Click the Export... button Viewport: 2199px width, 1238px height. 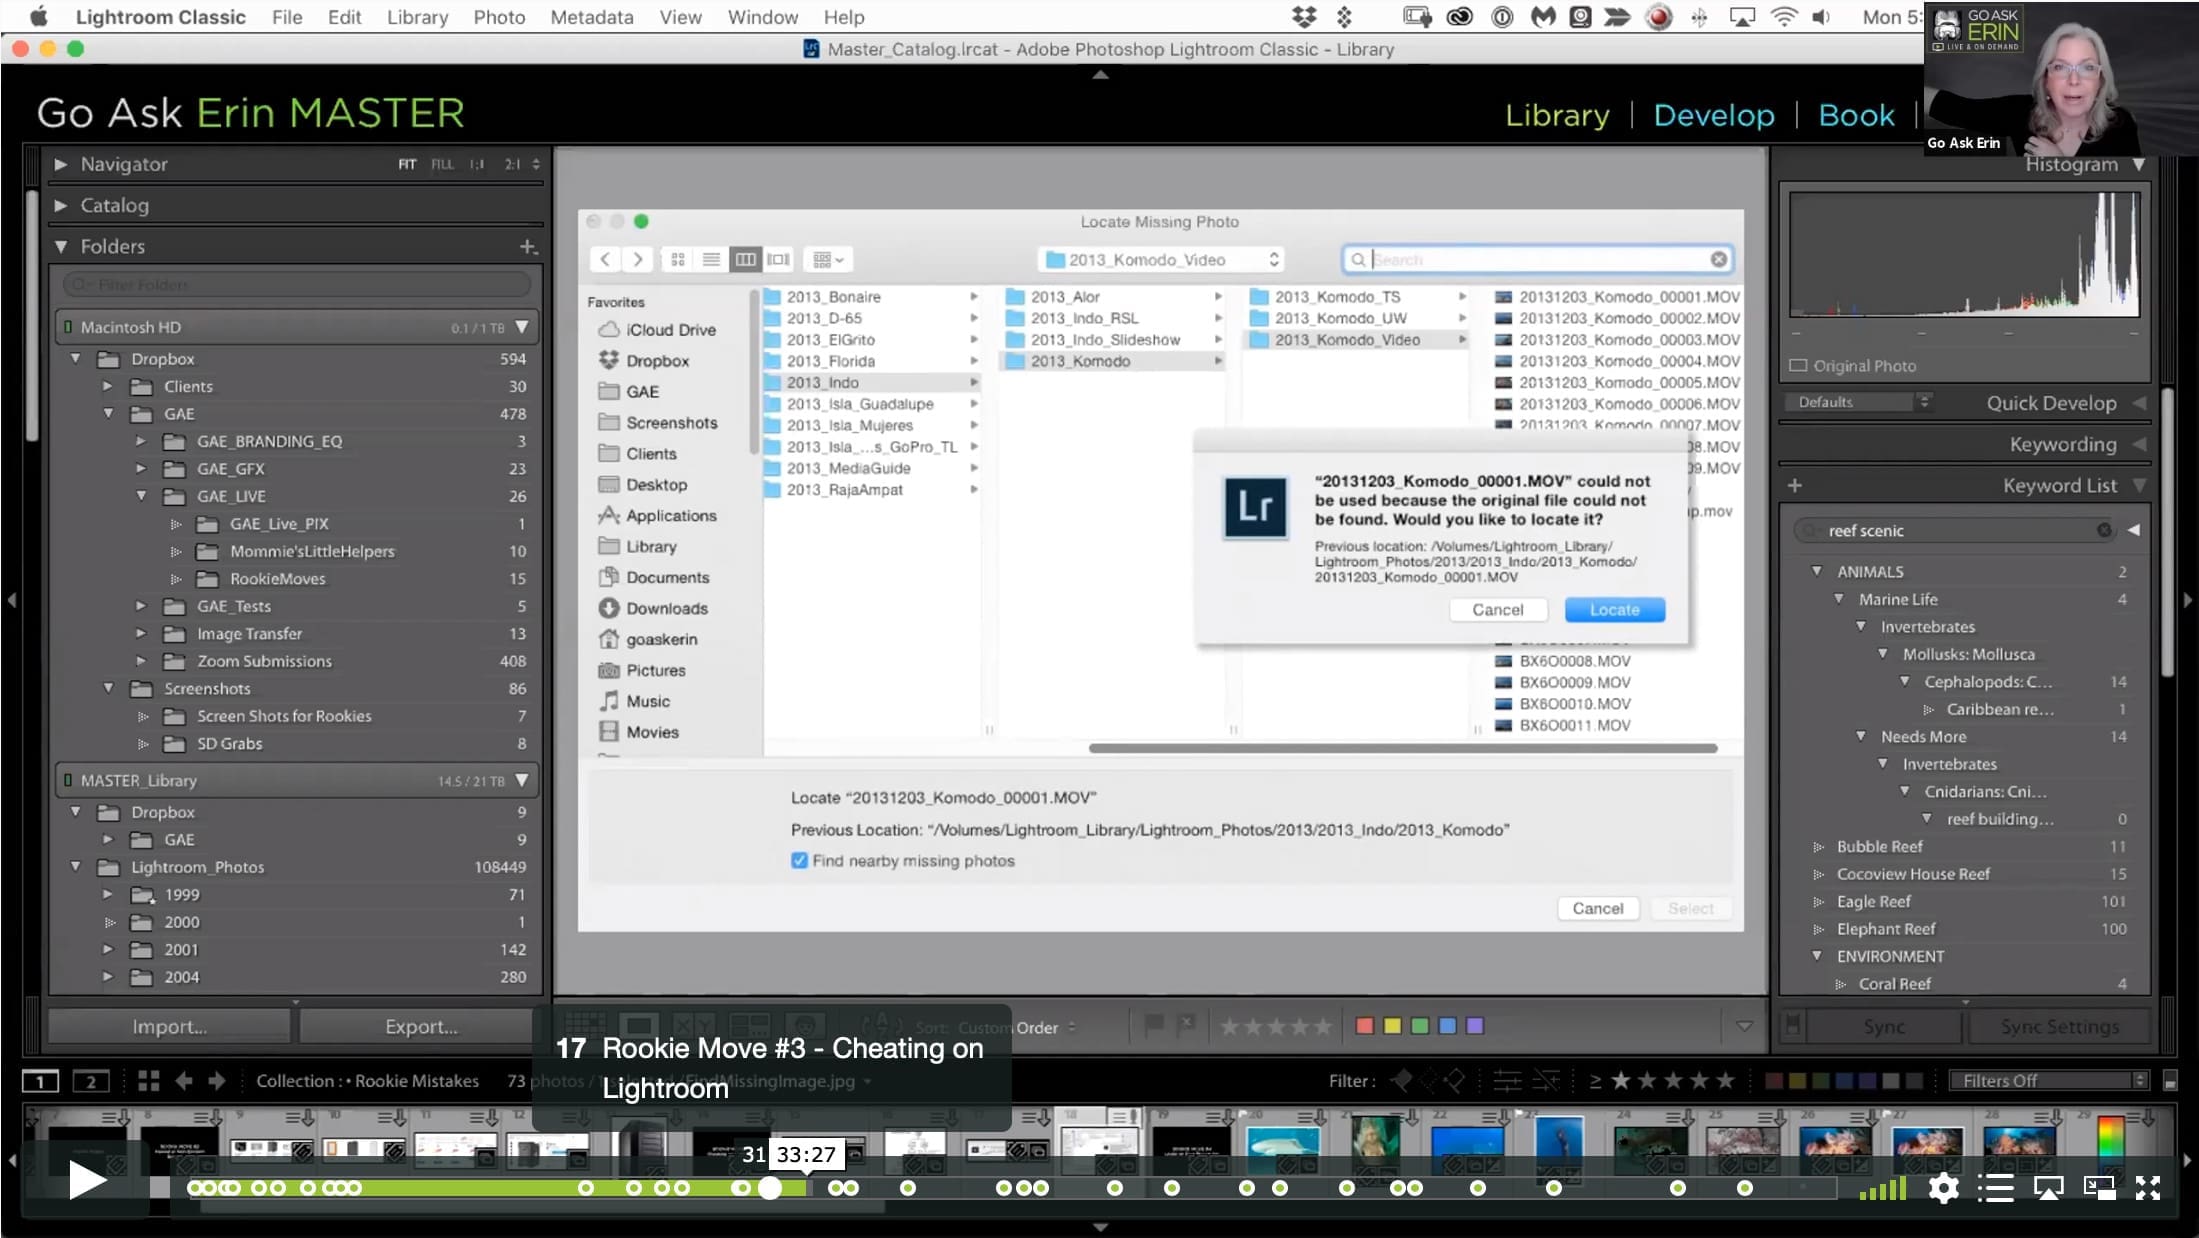click(x=421, y=1027)
